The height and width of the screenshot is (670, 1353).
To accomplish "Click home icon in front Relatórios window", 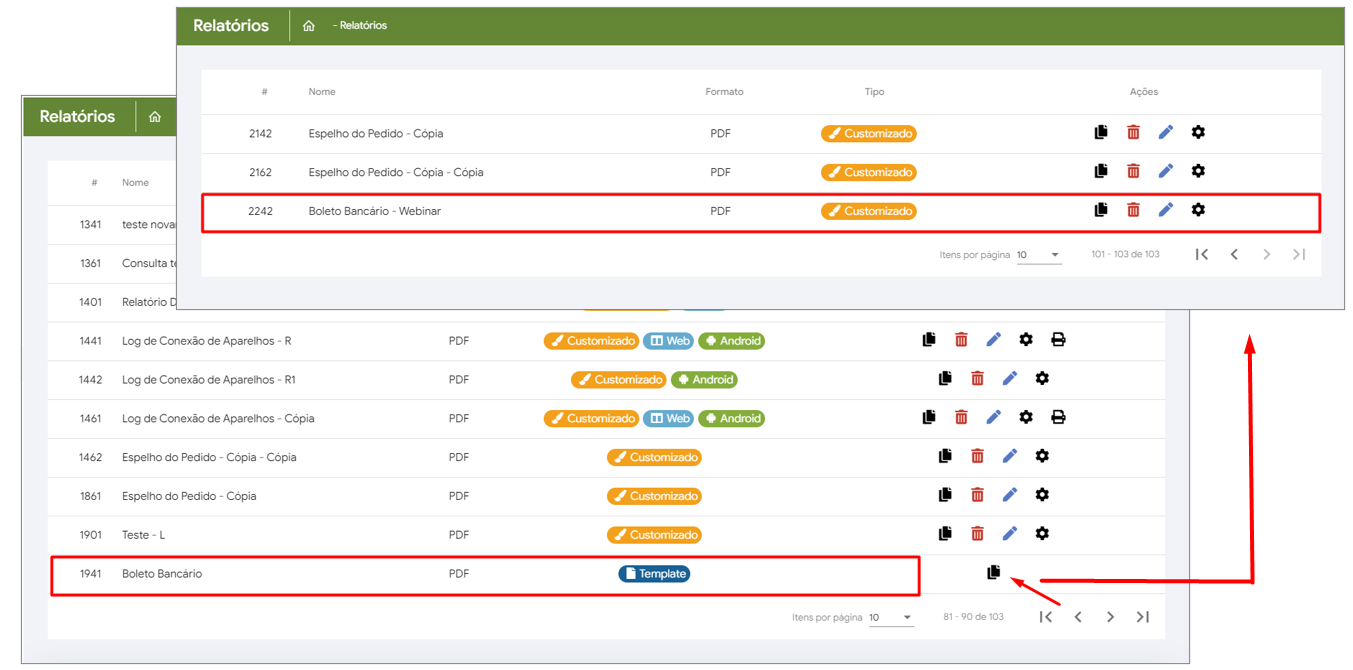I will [309, 26].
